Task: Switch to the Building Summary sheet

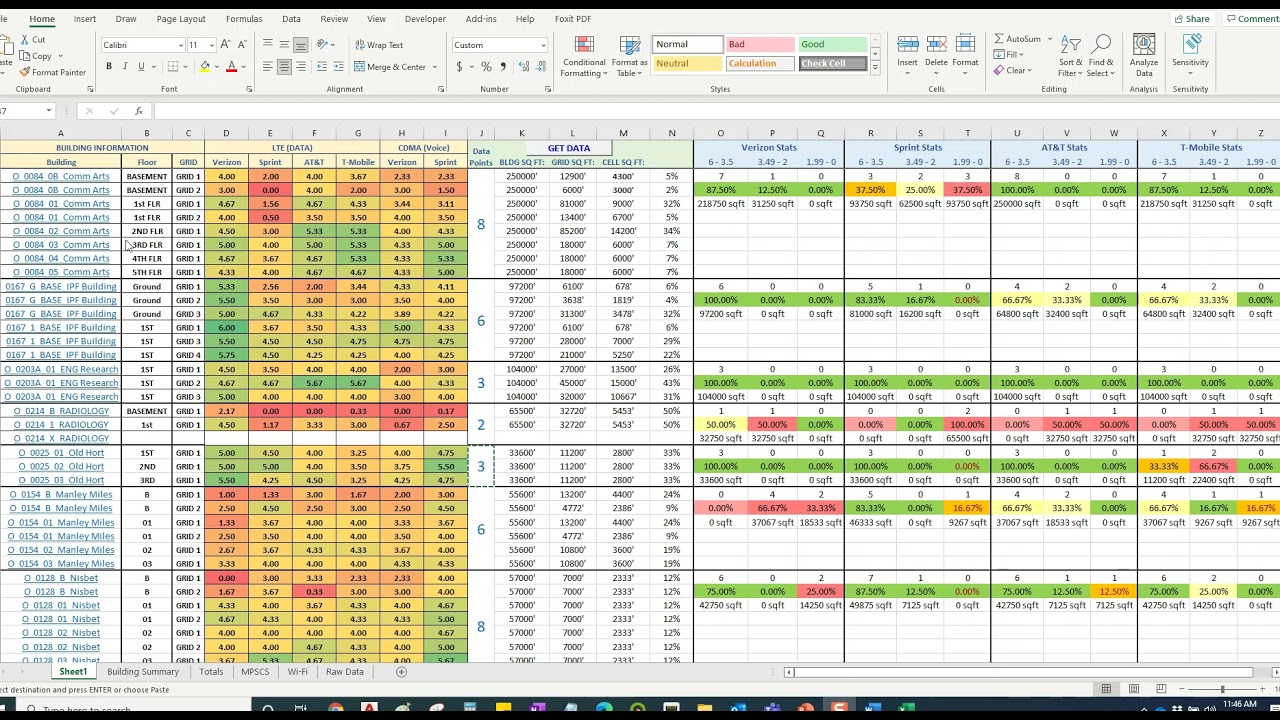Action: pos(143,672)
